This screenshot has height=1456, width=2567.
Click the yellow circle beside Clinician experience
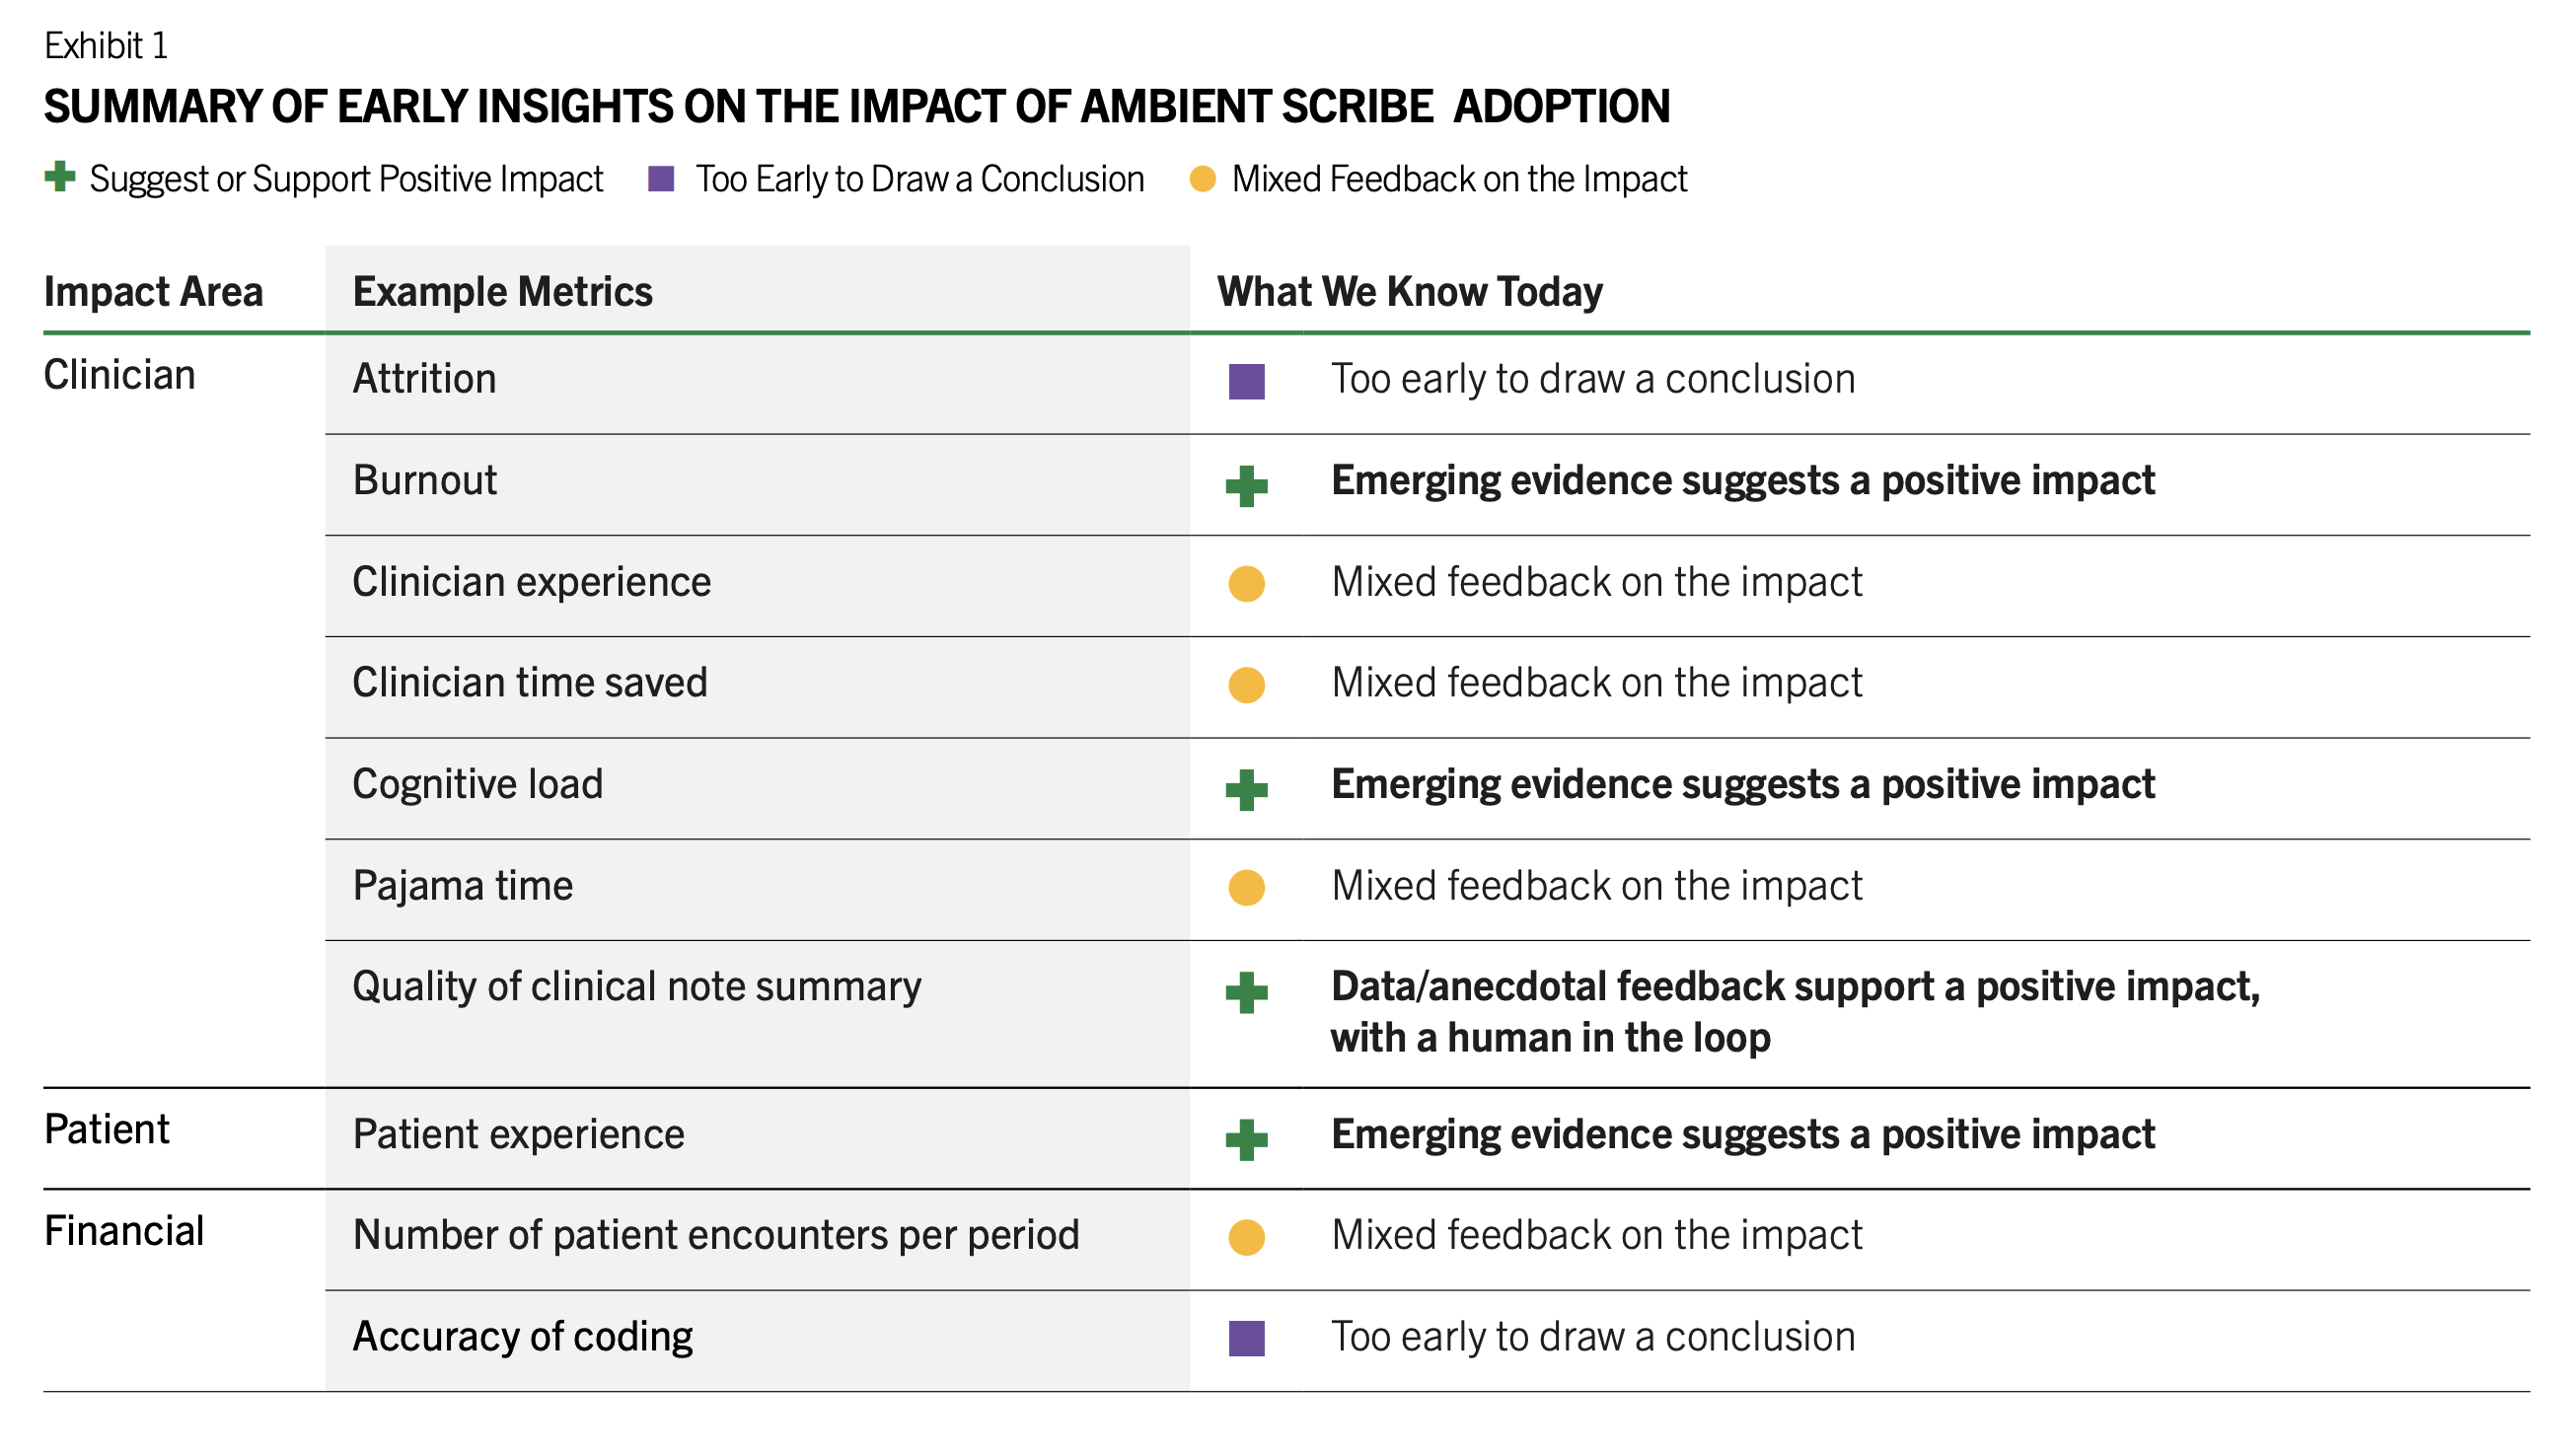[1246, 584]
